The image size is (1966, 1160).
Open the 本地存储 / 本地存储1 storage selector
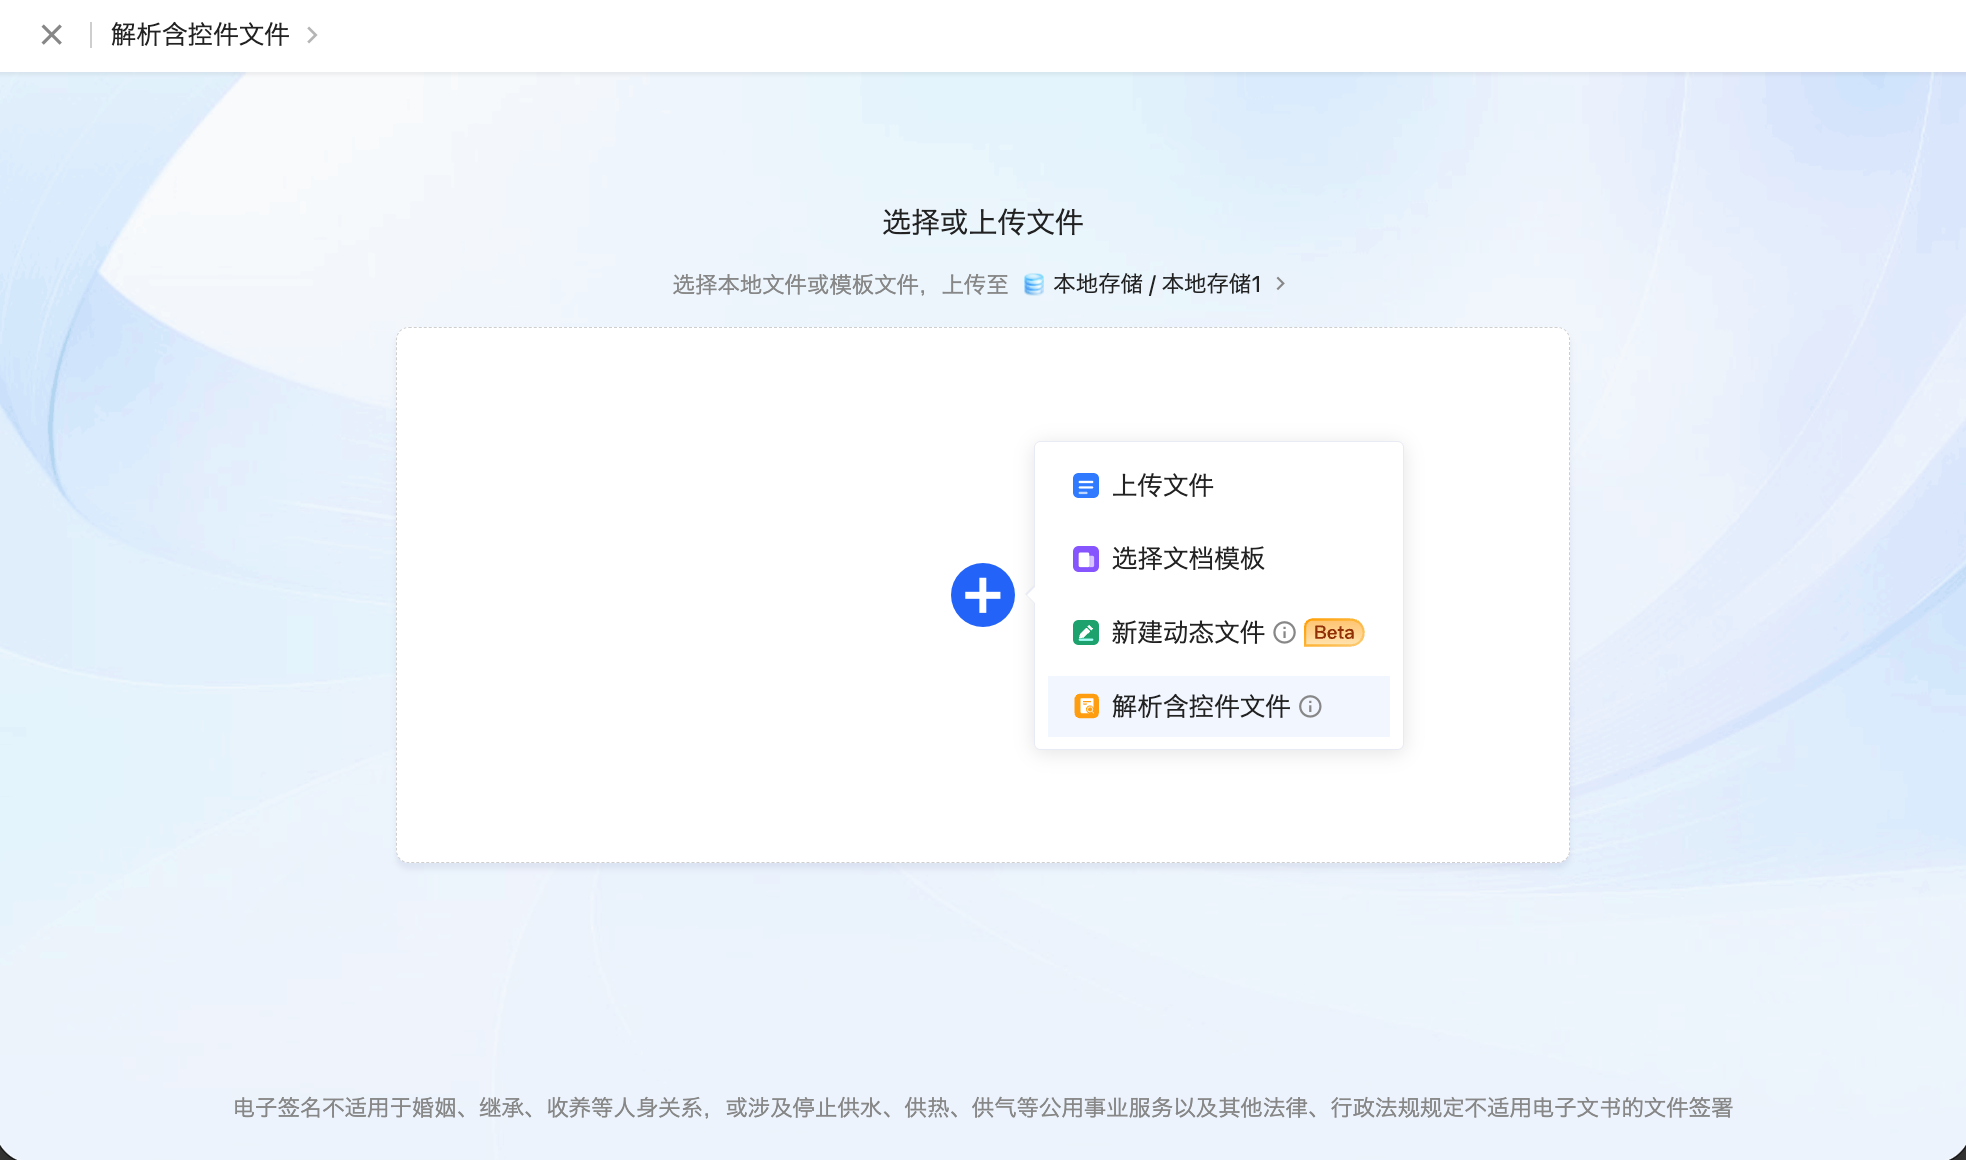[1157, 284]
